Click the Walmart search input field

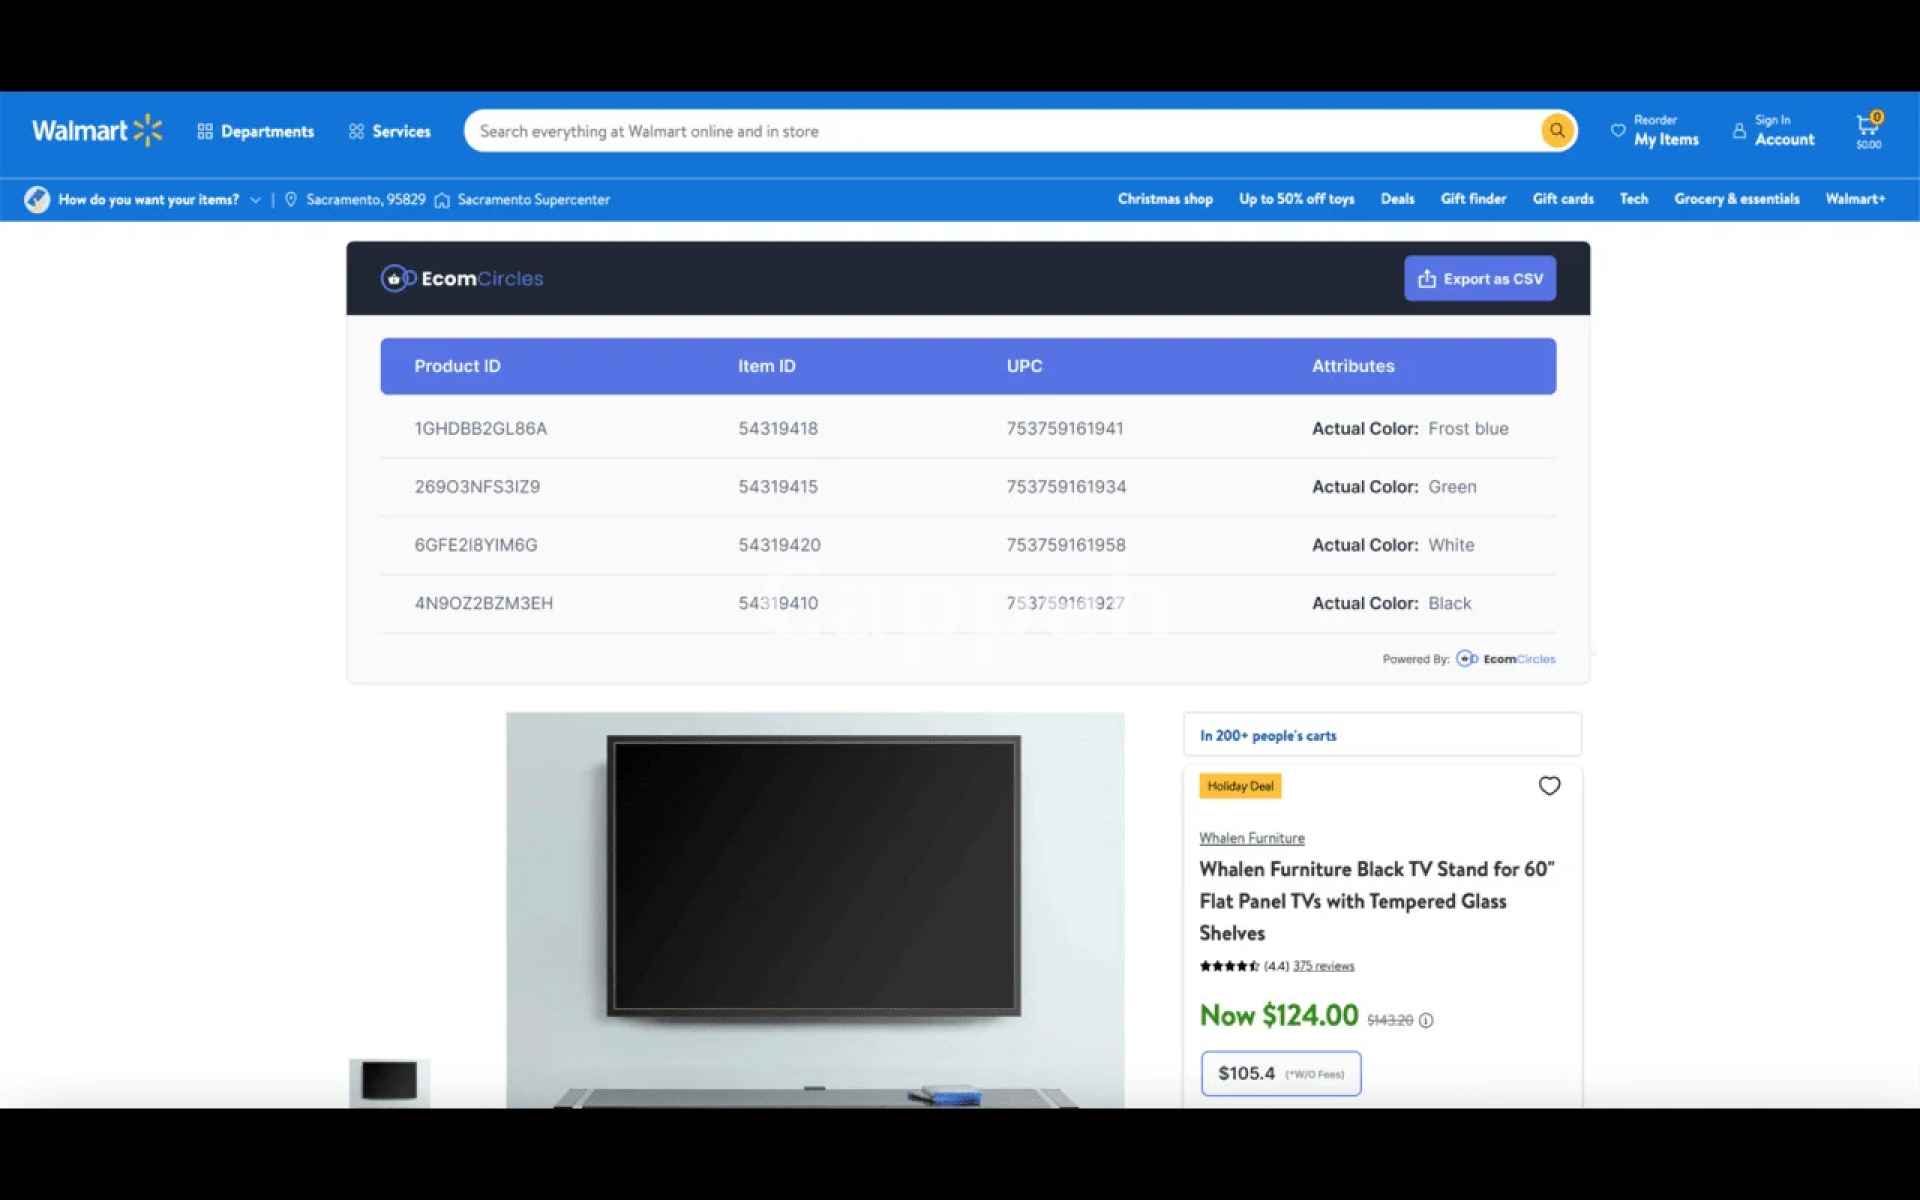(1000, 131)
